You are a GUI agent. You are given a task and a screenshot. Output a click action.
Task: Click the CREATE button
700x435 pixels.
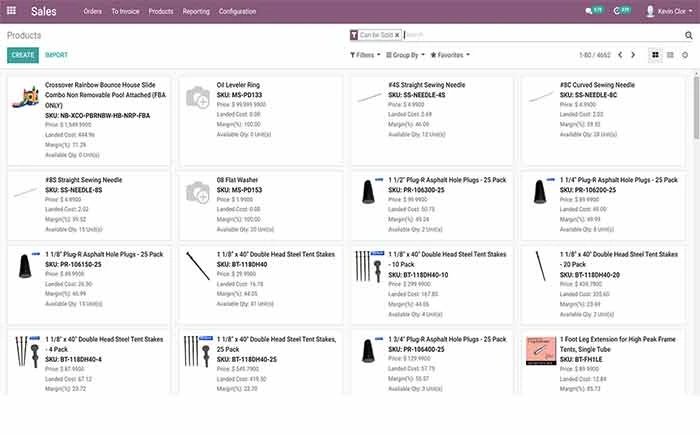click(23, 55)
